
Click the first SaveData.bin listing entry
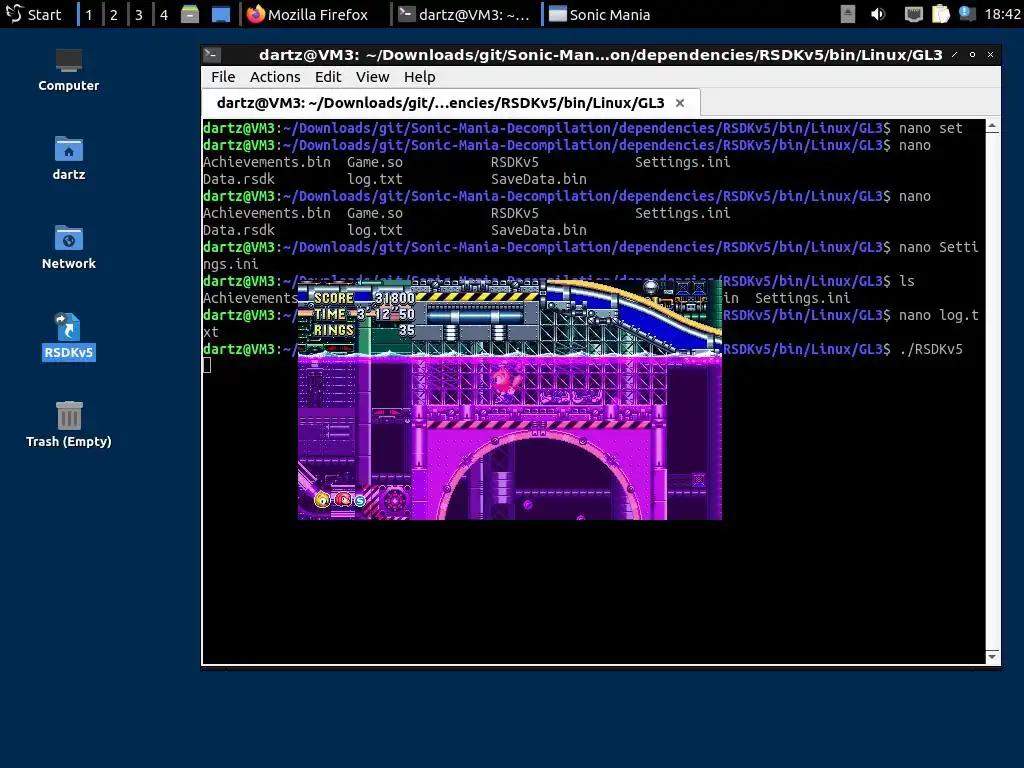click(539, 179)
